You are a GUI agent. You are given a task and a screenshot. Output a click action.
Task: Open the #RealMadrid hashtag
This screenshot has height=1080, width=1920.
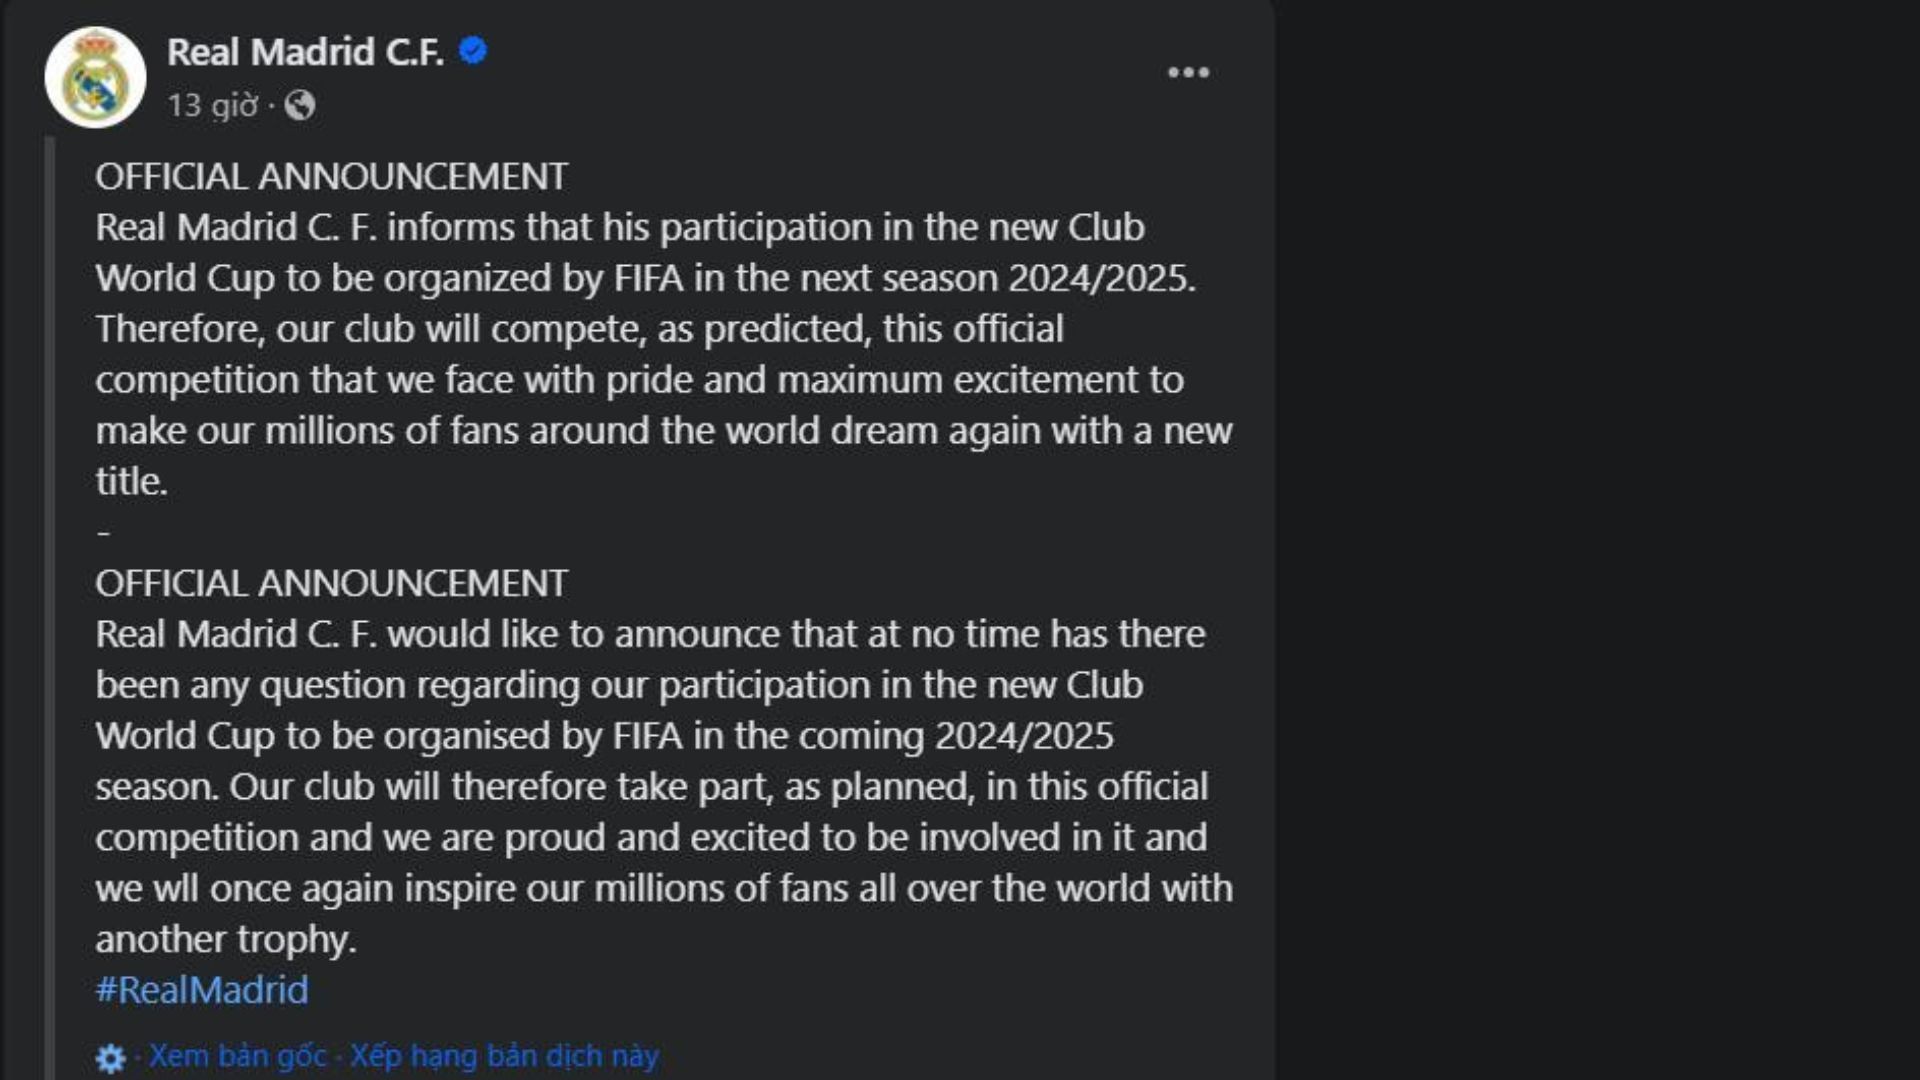pos(202,990)
